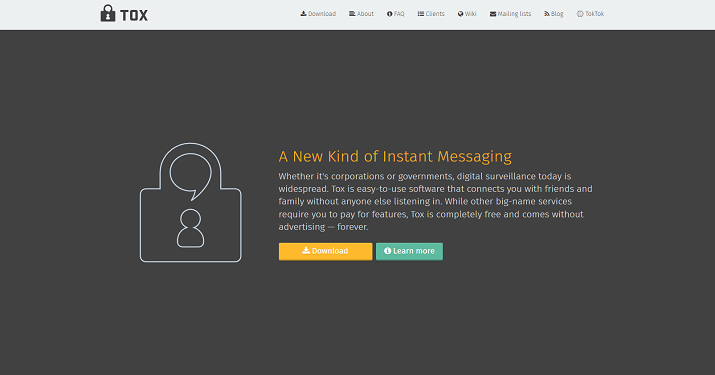This screenshot has height=375, width=715.
Task: Click the Tox padlock logo icon
Action: pos(108,13)
